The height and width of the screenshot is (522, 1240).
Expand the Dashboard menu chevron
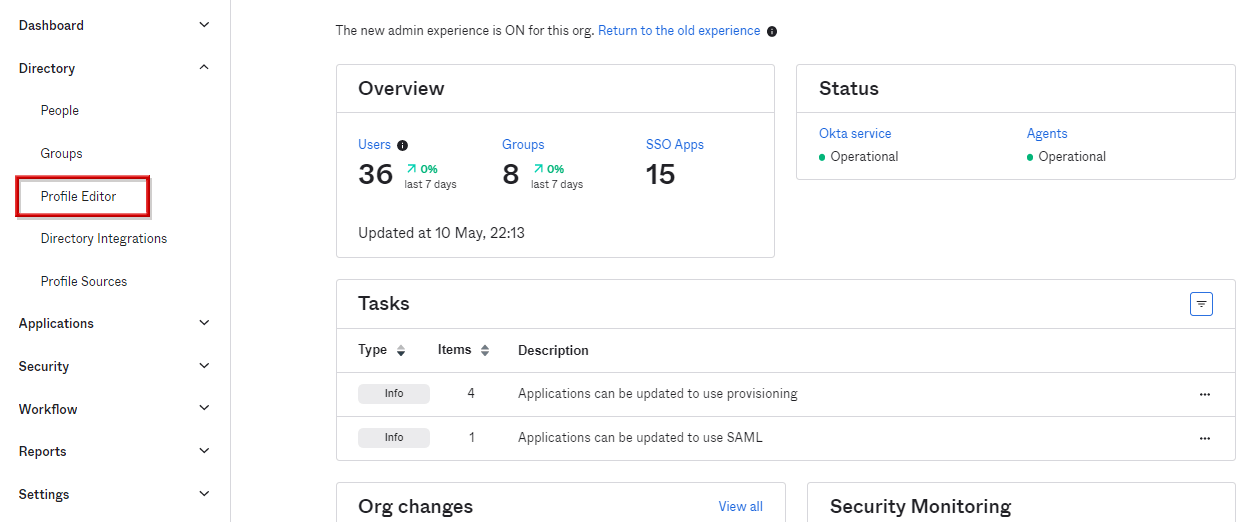click(x=204, y=25)
